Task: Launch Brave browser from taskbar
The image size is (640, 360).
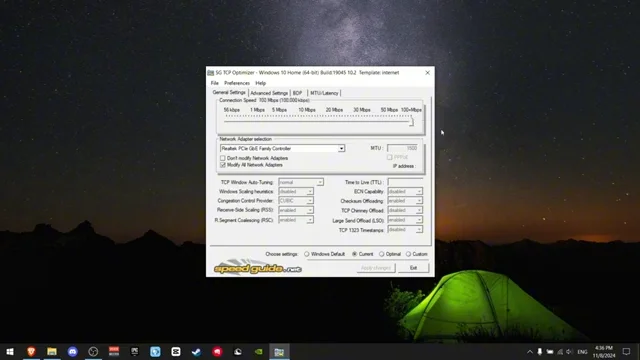Action: point(31,351)
